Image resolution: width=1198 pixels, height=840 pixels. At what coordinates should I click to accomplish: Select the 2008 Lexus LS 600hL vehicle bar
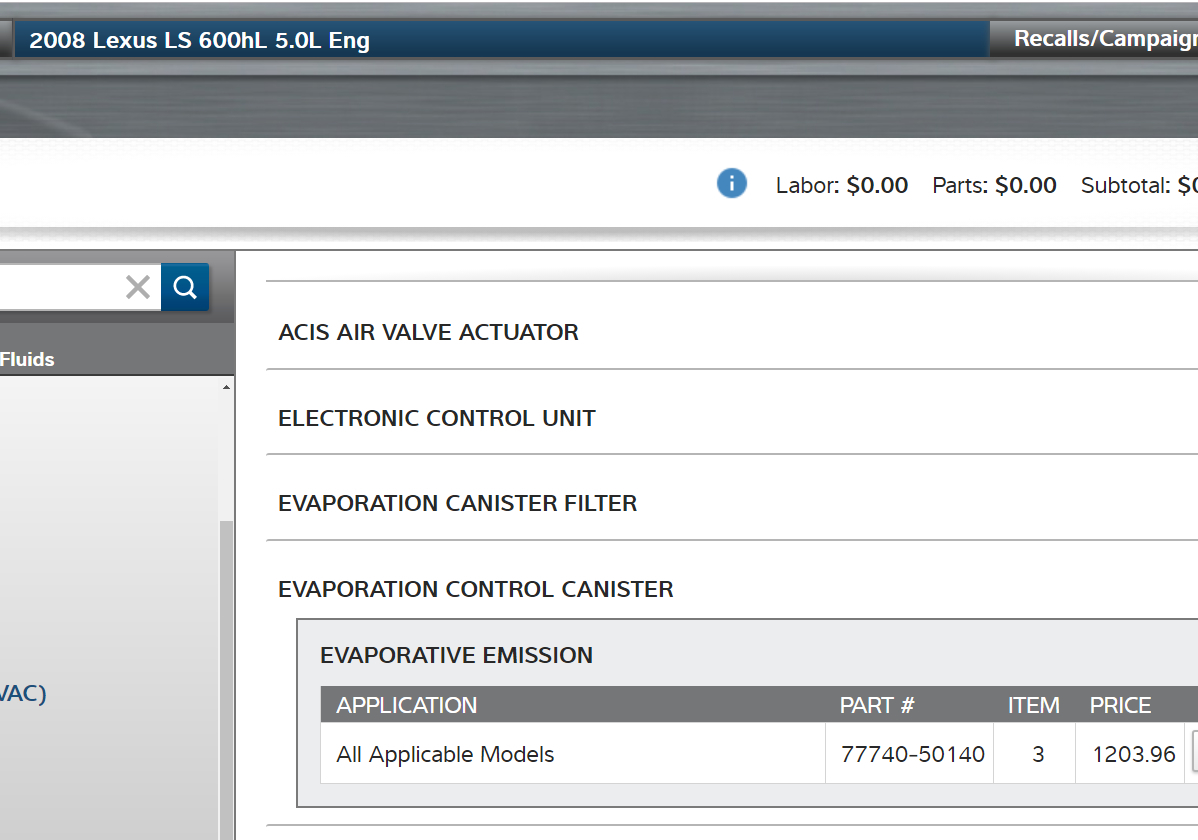pos(500,41)
